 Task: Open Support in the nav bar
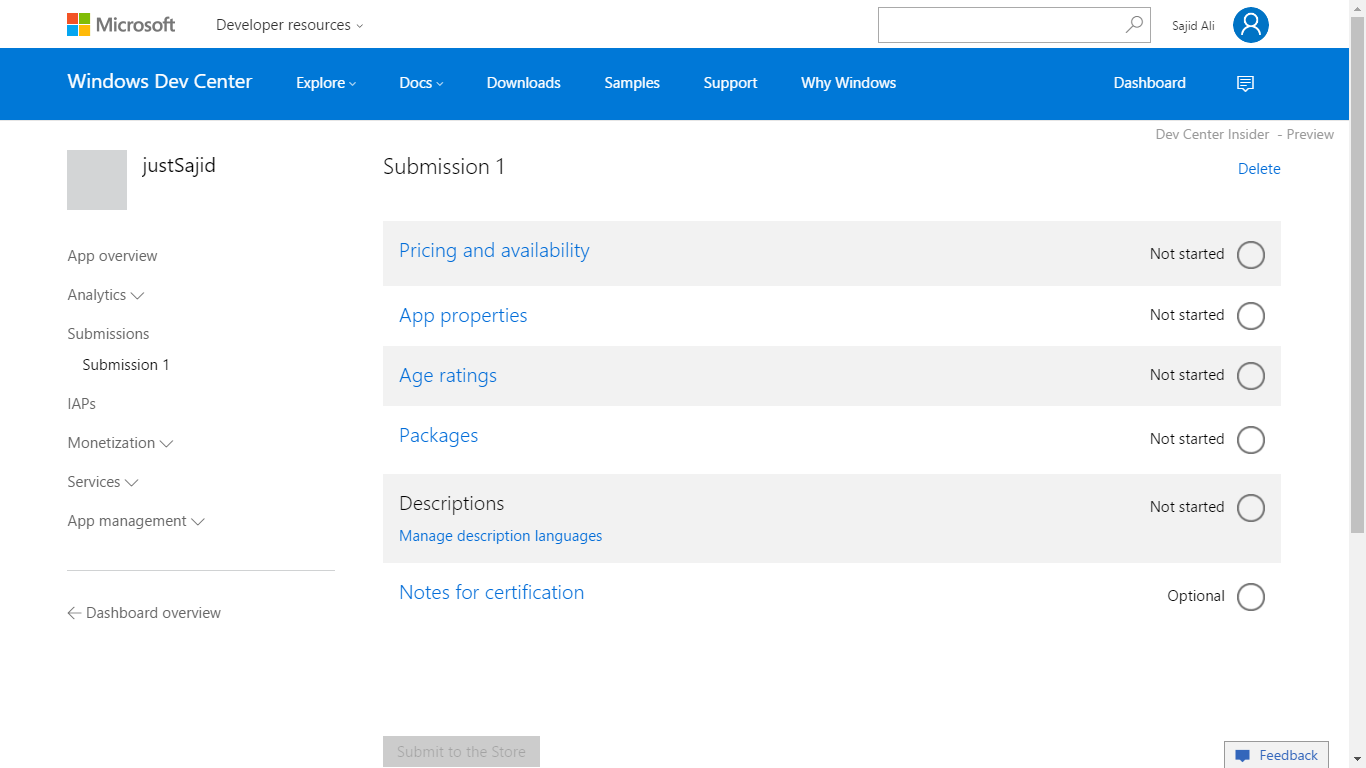pos(730,83)
